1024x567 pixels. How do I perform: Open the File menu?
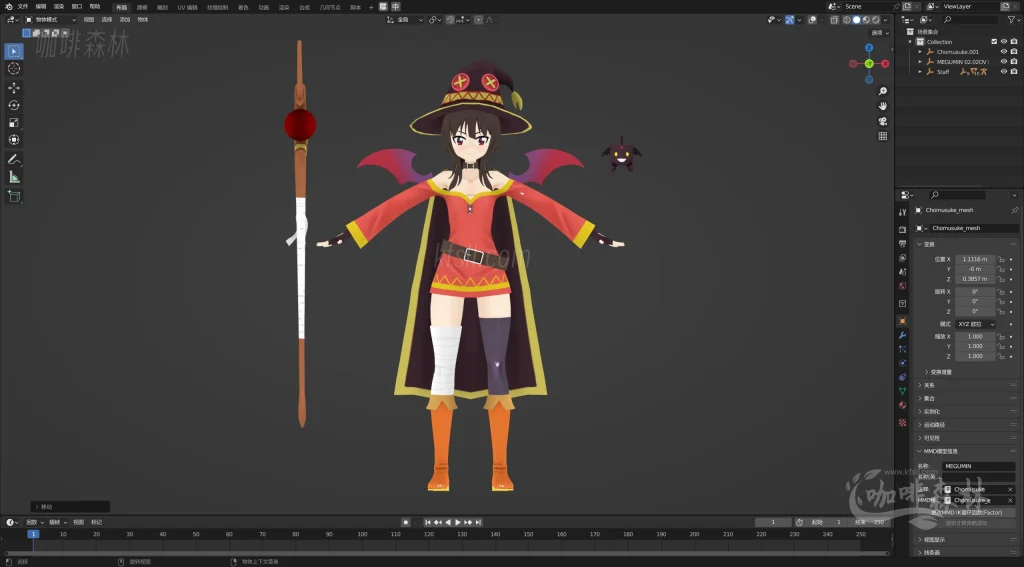(23, 7)
